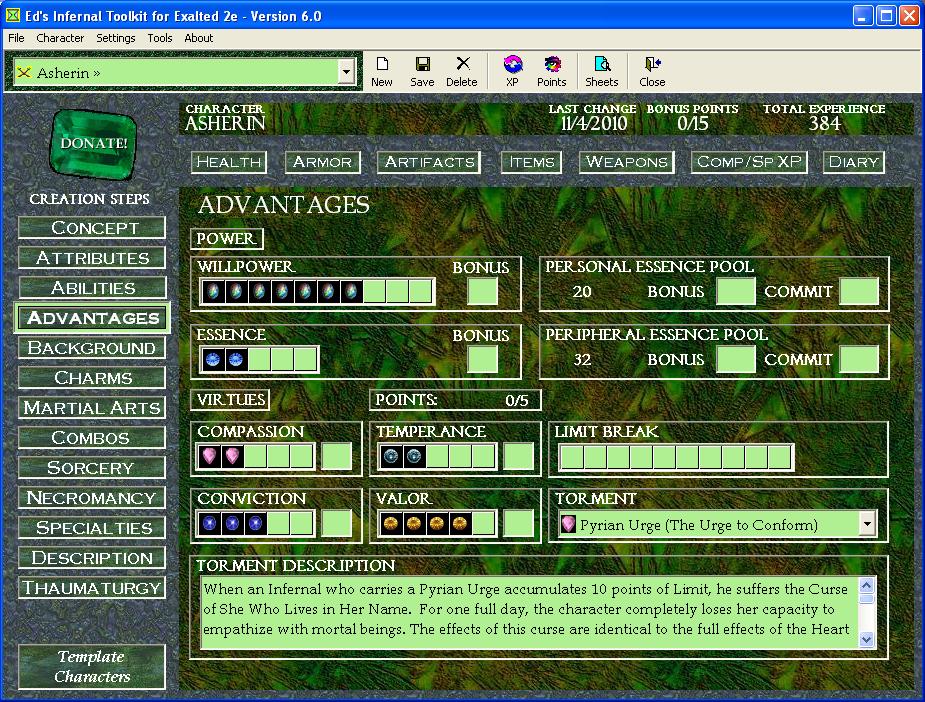The width and height of the screenshot is (925, 702).
Task: Open the XP toolbar icon
Action: point(512,71)
